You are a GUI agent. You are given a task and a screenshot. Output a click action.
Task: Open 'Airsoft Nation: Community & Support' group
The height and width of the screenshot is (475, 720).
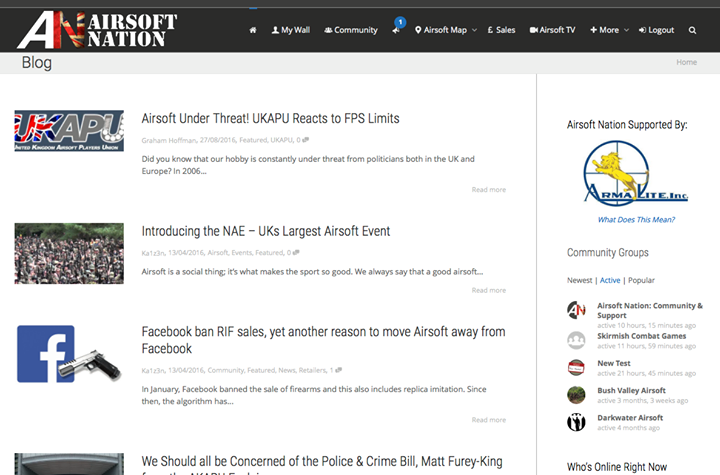tap(650, 311)
